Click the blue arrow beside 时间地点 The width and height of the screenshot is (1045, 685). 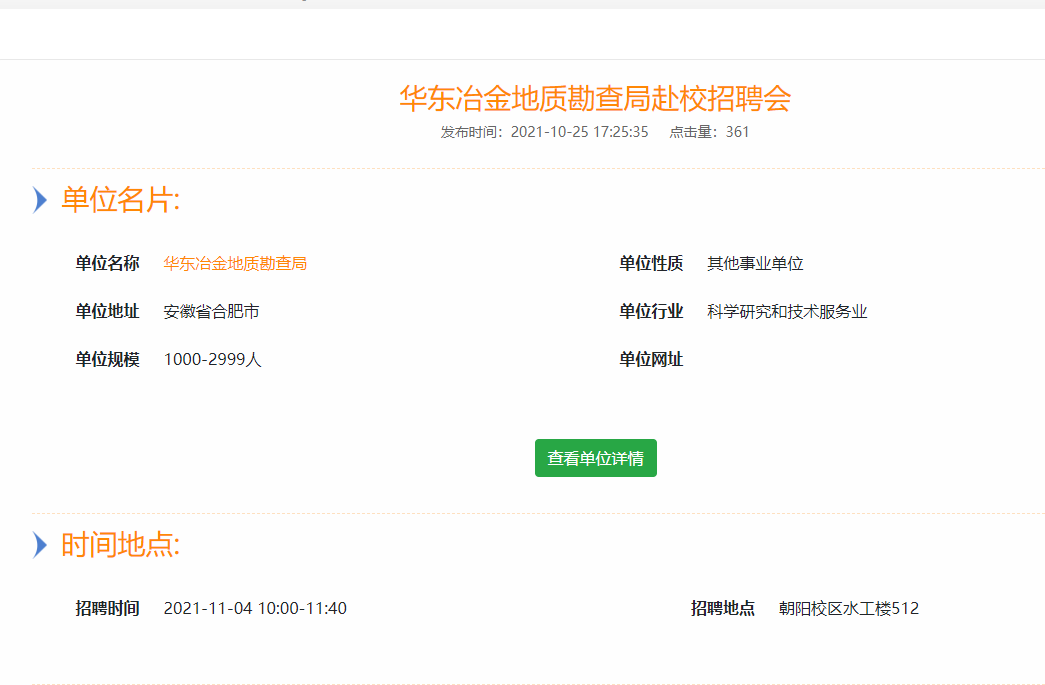pyautogui.click(x=40, y=545)
